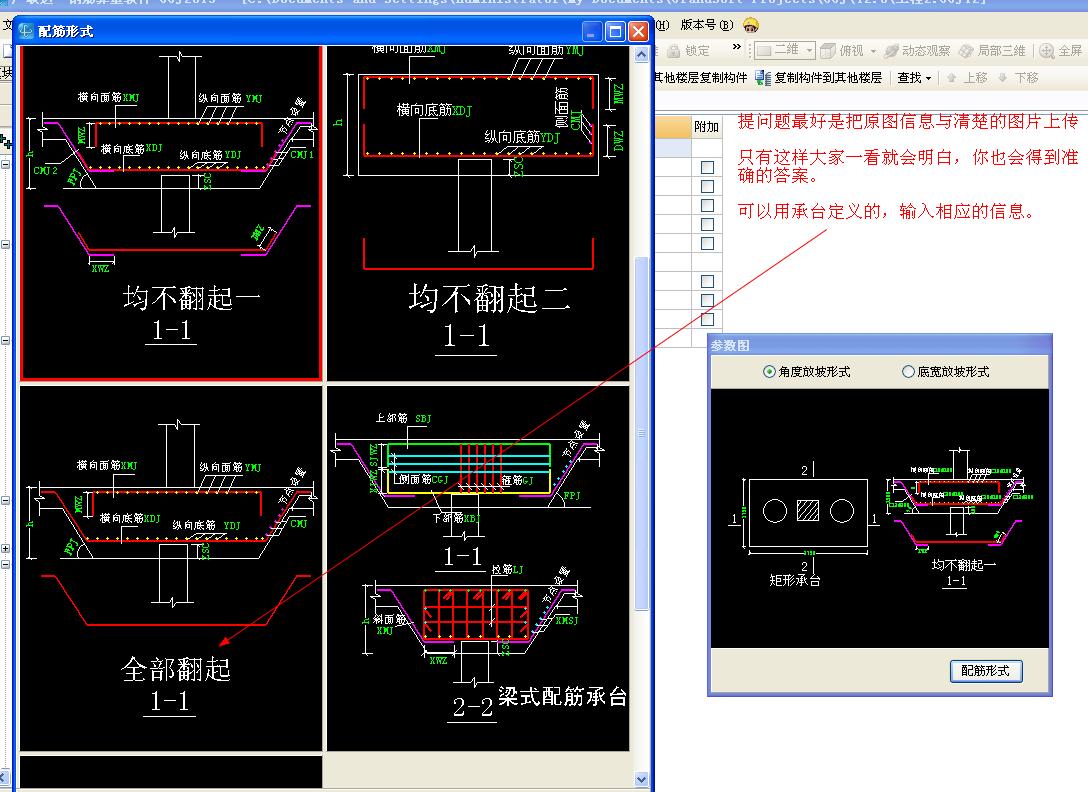Click the 全屏 full screen zoom tool
The height and width of the screenshot is (792, 1088).
click(1061, 51)
